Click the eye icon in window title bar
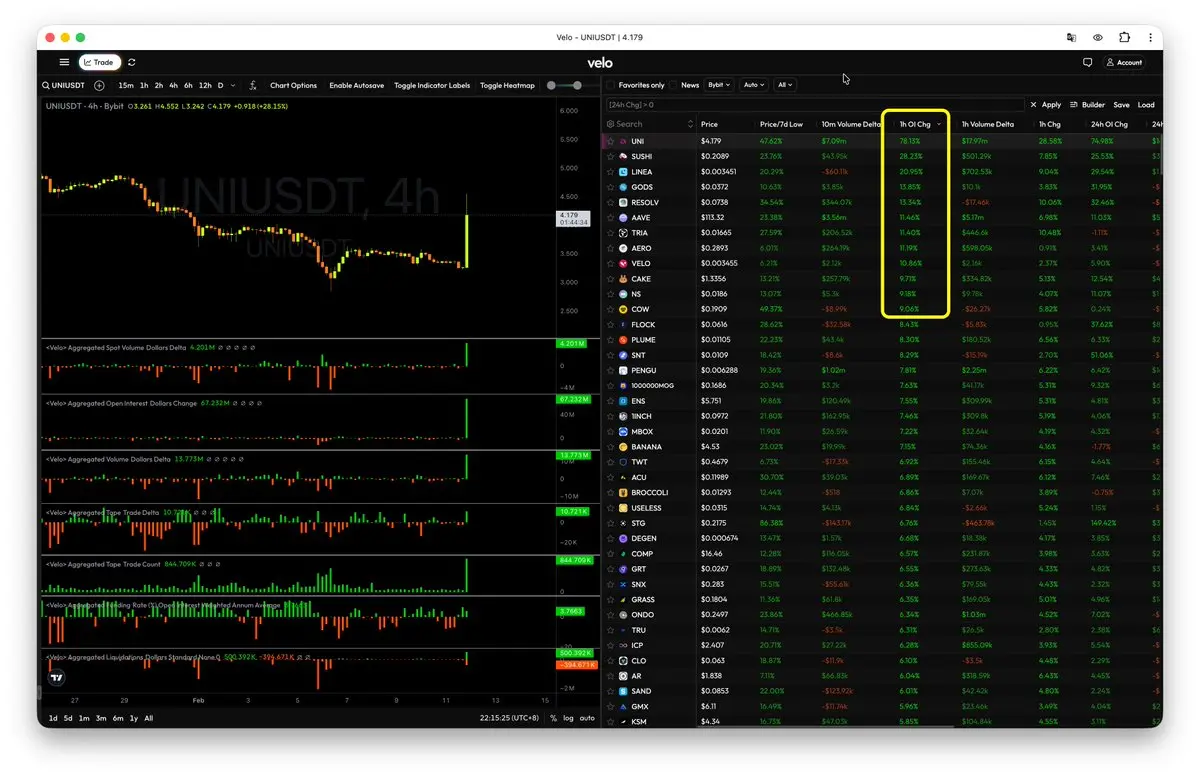Image resolution: width=1200 pixels, height=777 pixels. coord(1098,37)
